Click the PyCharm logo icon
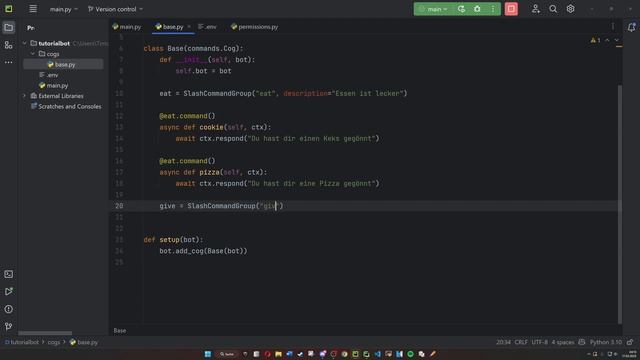Viewport: 640px width, 360px height. click(x=9, y=9)
